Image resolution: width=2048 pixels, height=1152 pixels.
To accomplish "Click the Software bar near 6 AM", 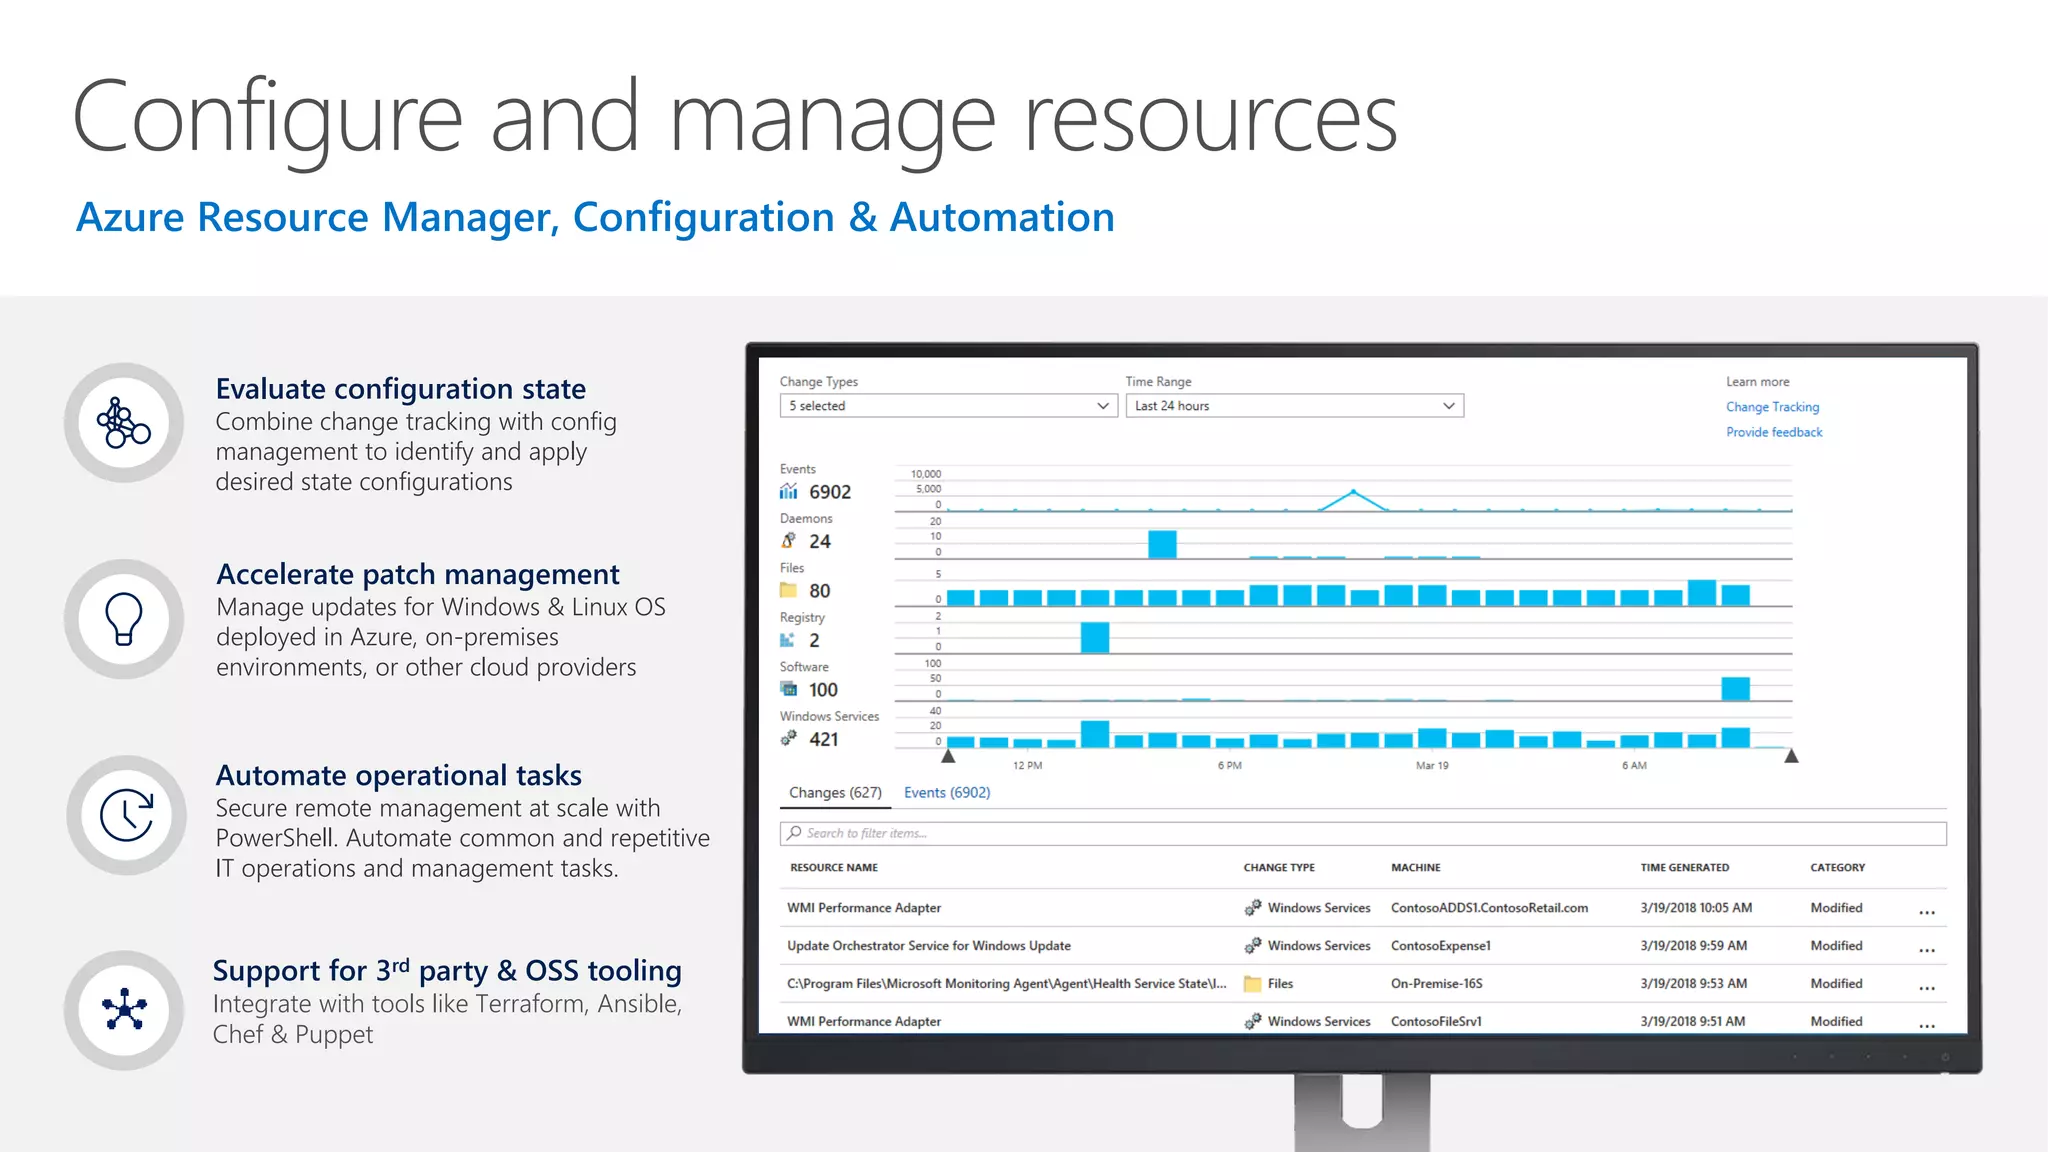I will coord(1735,688).
